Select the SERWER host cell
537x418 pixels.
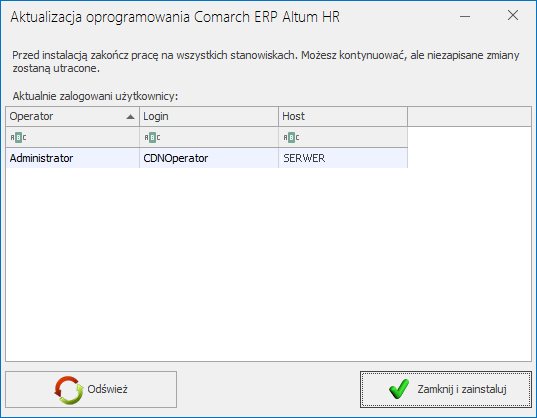(x=343, y=158)
